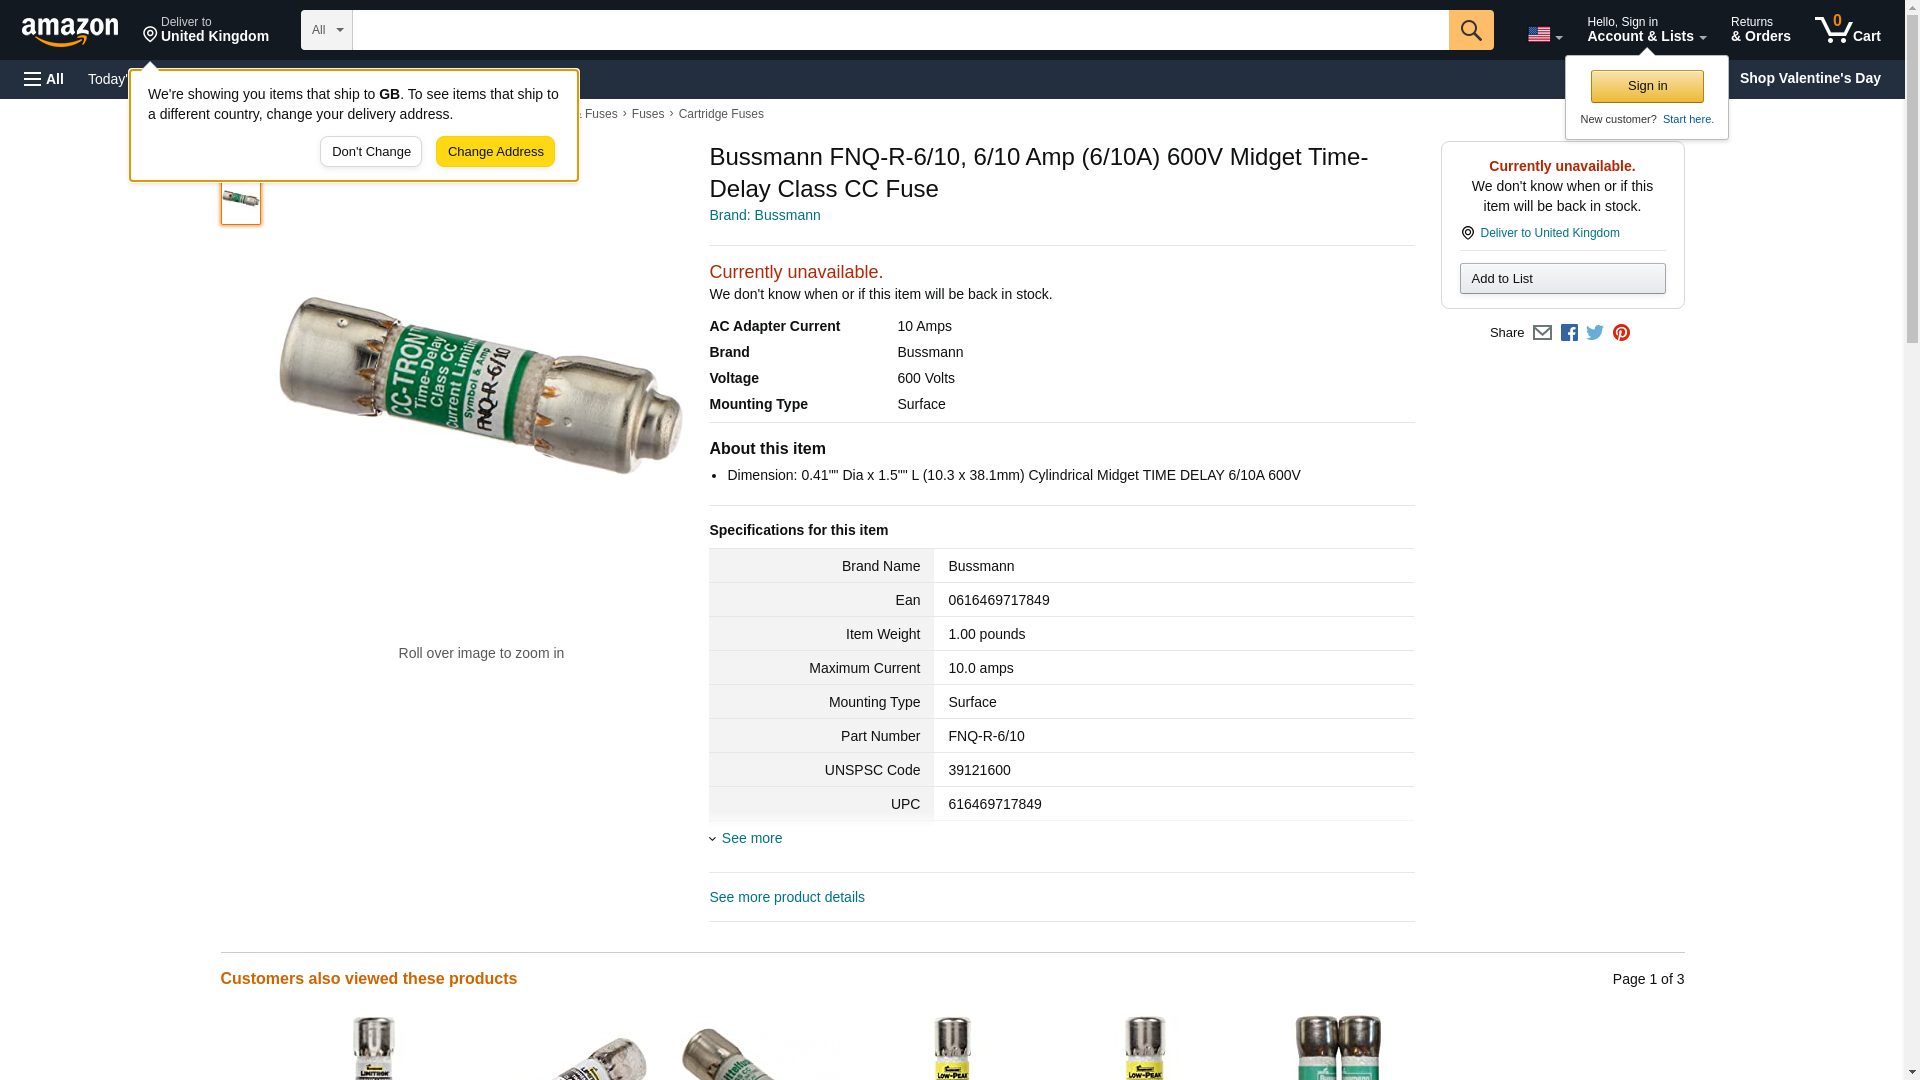Viewport: 1920px width, 1080px height.
Task: Share product on Facebook
Action: coord(1569,333)
